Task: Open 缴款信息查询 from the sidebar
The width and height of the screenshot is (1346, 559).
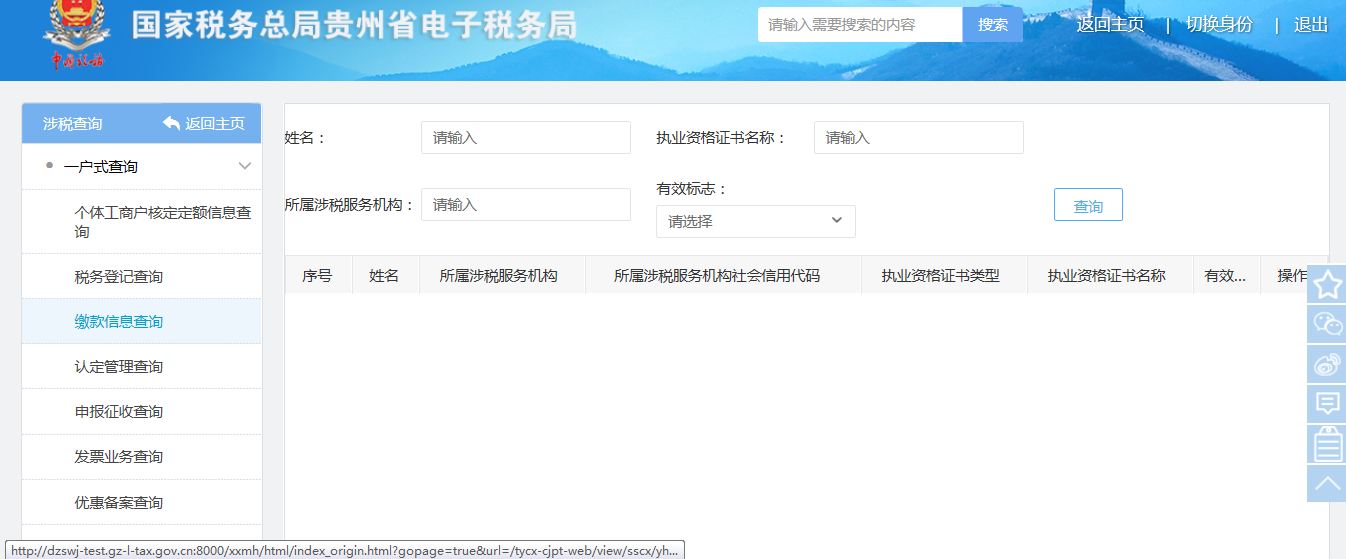Action: pyautogui.click(x=119, y=322)
